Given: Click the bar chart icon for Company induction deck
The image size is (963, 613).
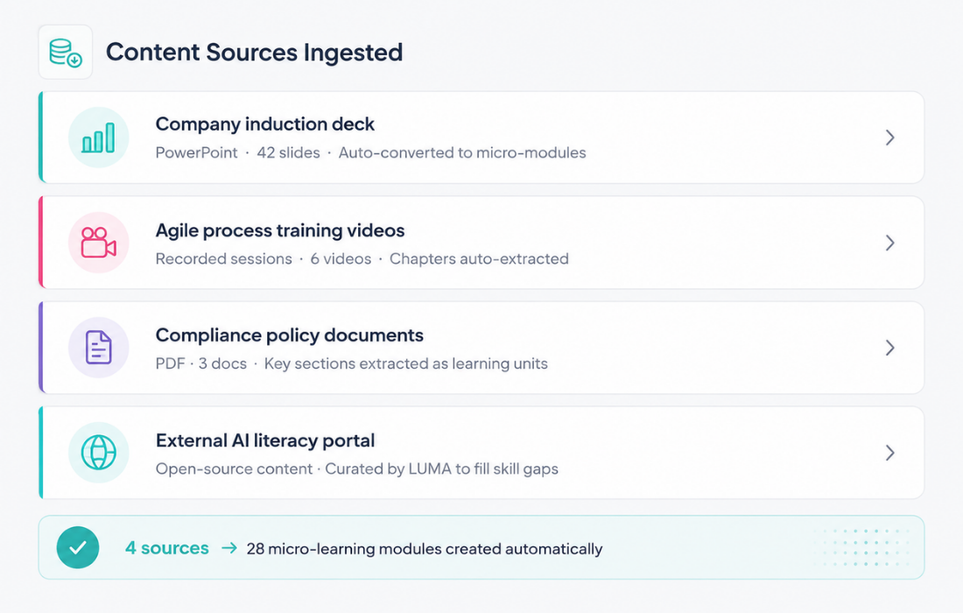Looking at the screenshot, I should click(98, 138).
